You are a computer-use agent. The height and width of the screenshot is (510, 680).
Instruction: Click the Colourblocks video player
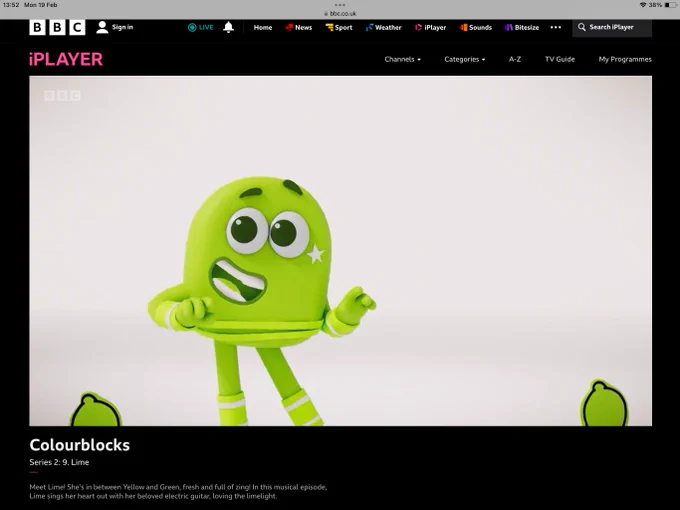[x=340, y=251]
